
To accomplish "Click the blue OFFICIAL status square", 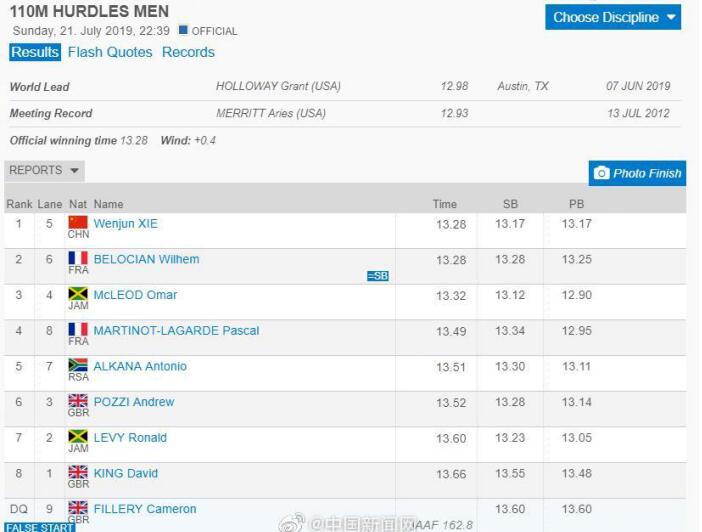I will (x=183, y=30).
